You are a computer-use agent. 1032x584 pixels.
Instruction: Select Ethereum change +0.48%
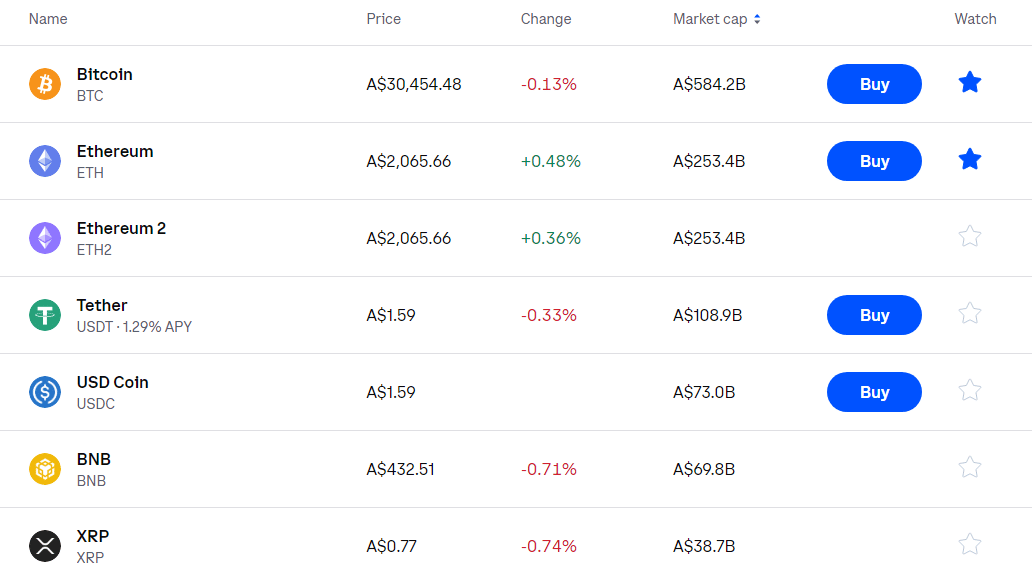tap(551, 161)
